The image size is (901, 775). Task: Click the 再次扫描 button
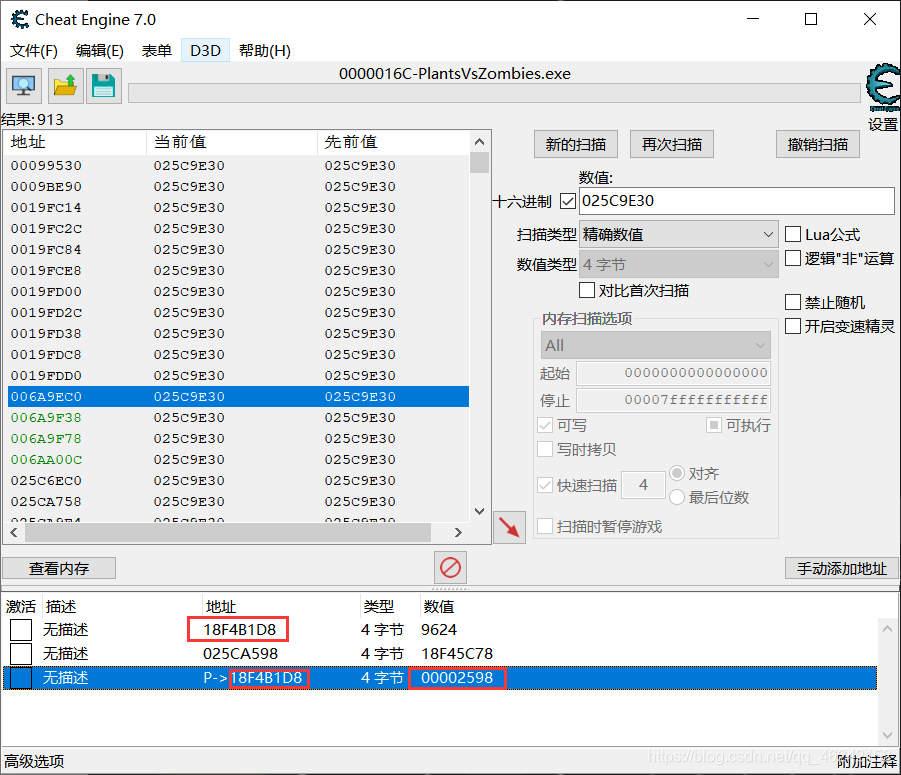[x=672, y=144]
